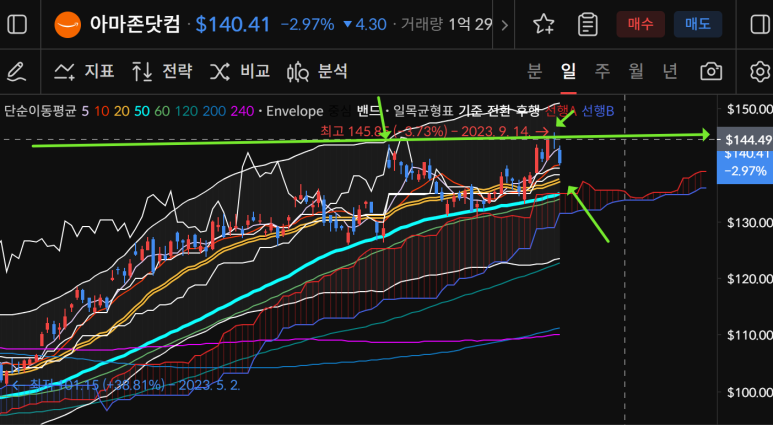Click 단순이동평균 indicator label

[41, 111]
